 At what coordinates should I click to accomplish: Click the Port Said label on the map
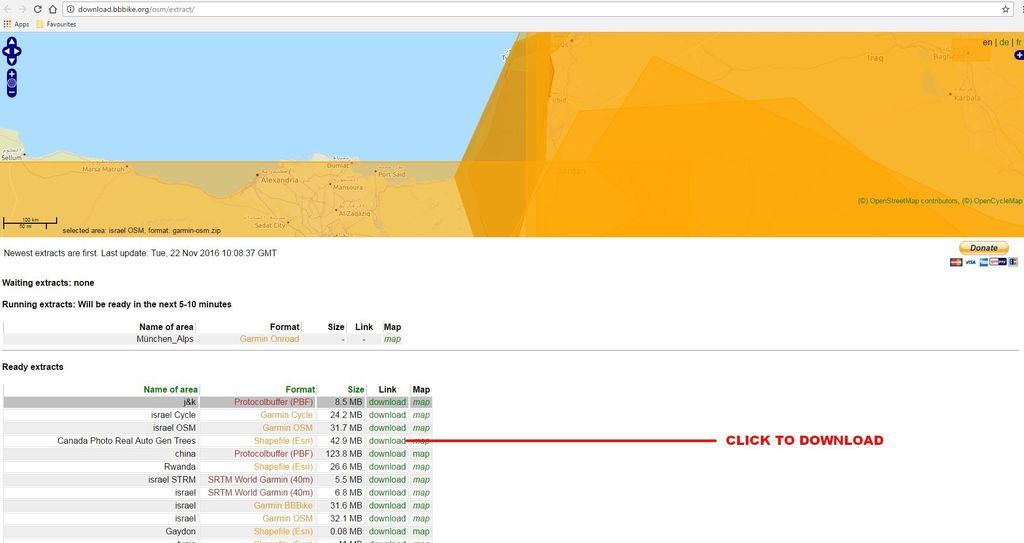coord(392,174)
